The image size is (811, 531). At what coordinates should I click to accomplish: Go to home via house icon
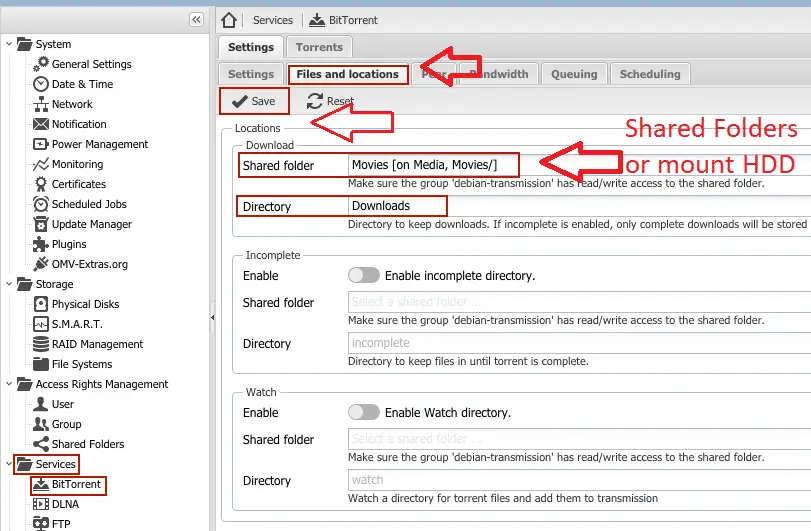tap(229, 20)
